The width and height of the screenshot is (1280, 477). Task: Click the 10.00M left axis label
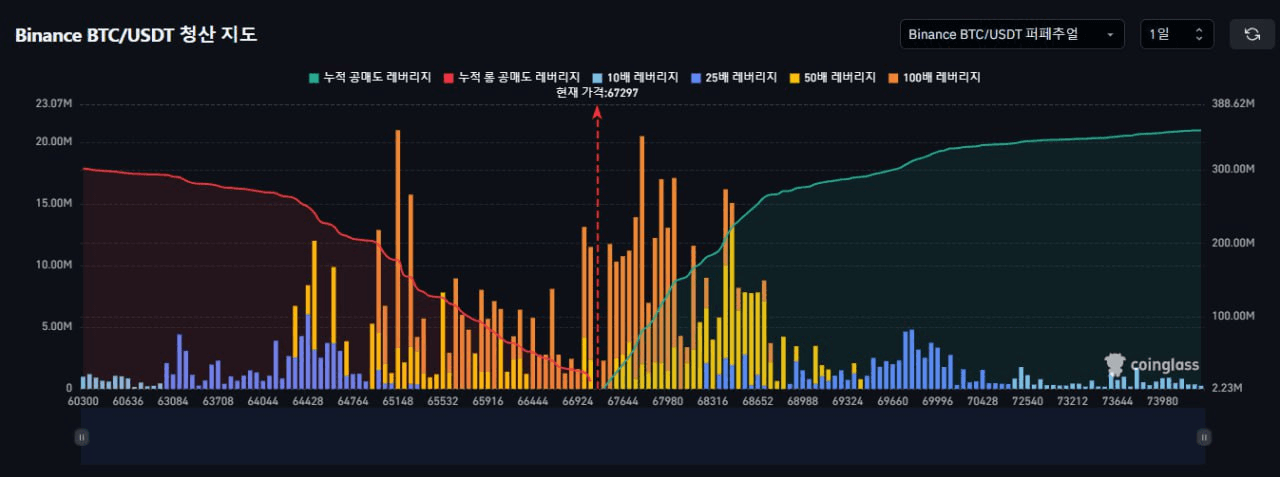pos(53,265)
